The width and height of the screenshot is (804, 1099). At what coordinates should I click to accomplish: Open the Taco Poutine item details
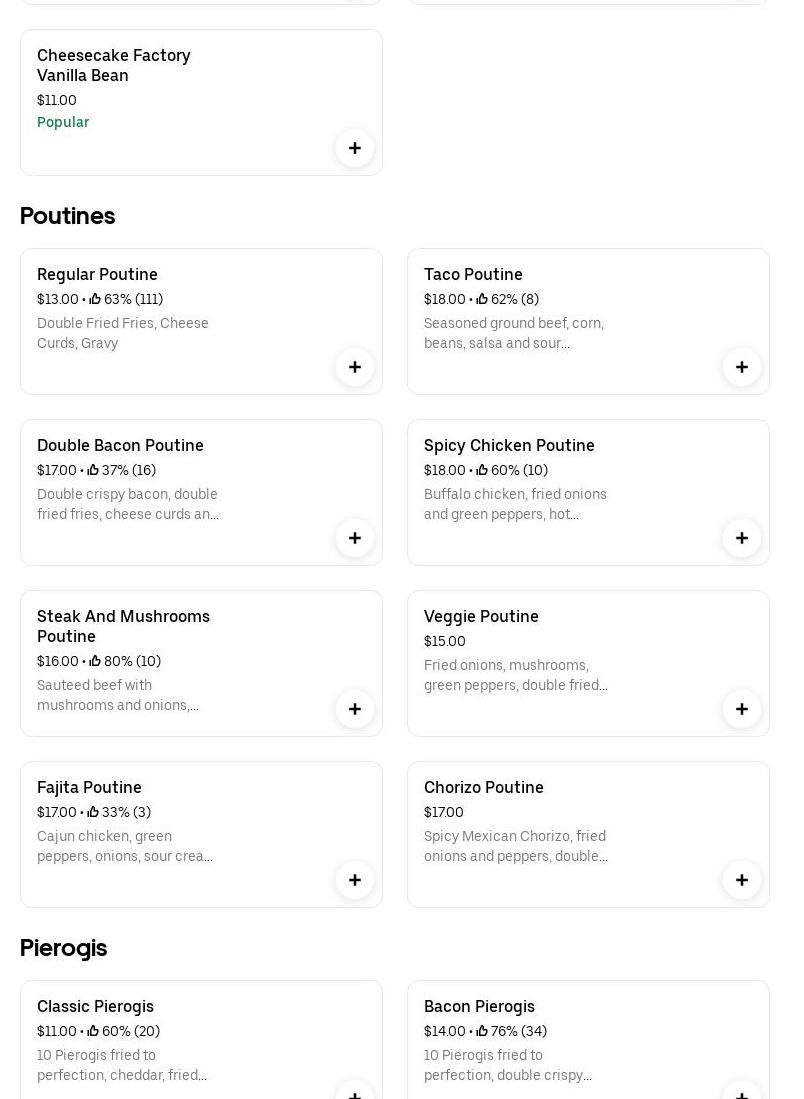(x=473, y=274)
